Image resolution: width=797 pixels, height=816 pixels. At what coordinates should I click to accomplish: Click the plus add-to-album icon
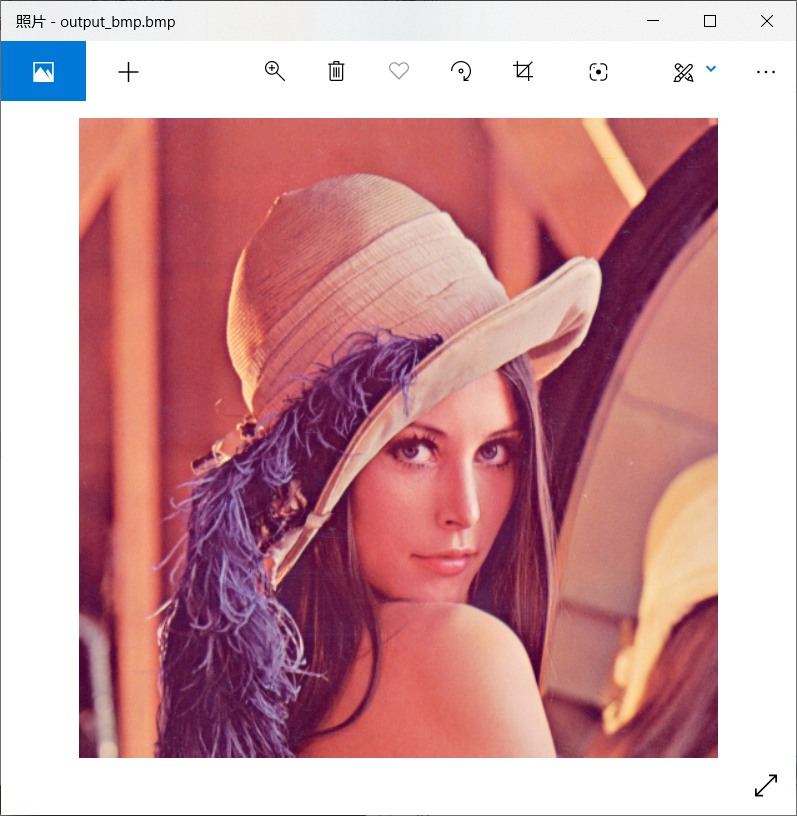[128, 72]
